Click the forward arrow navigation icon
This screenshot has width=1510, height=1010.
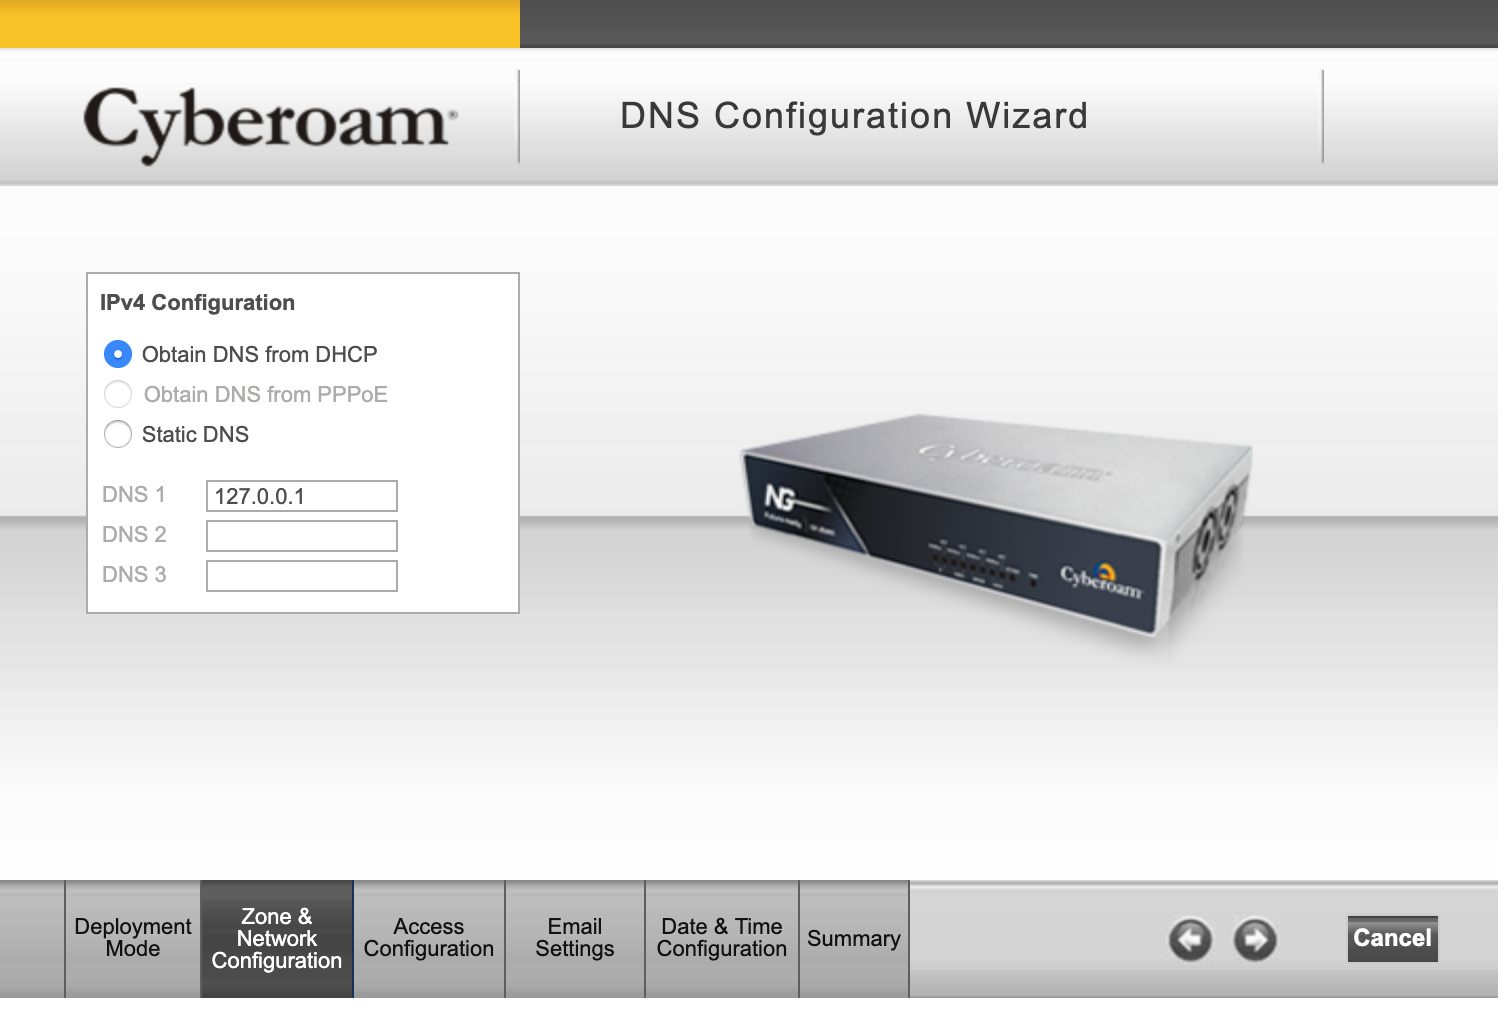click(x=1255, y=939)
